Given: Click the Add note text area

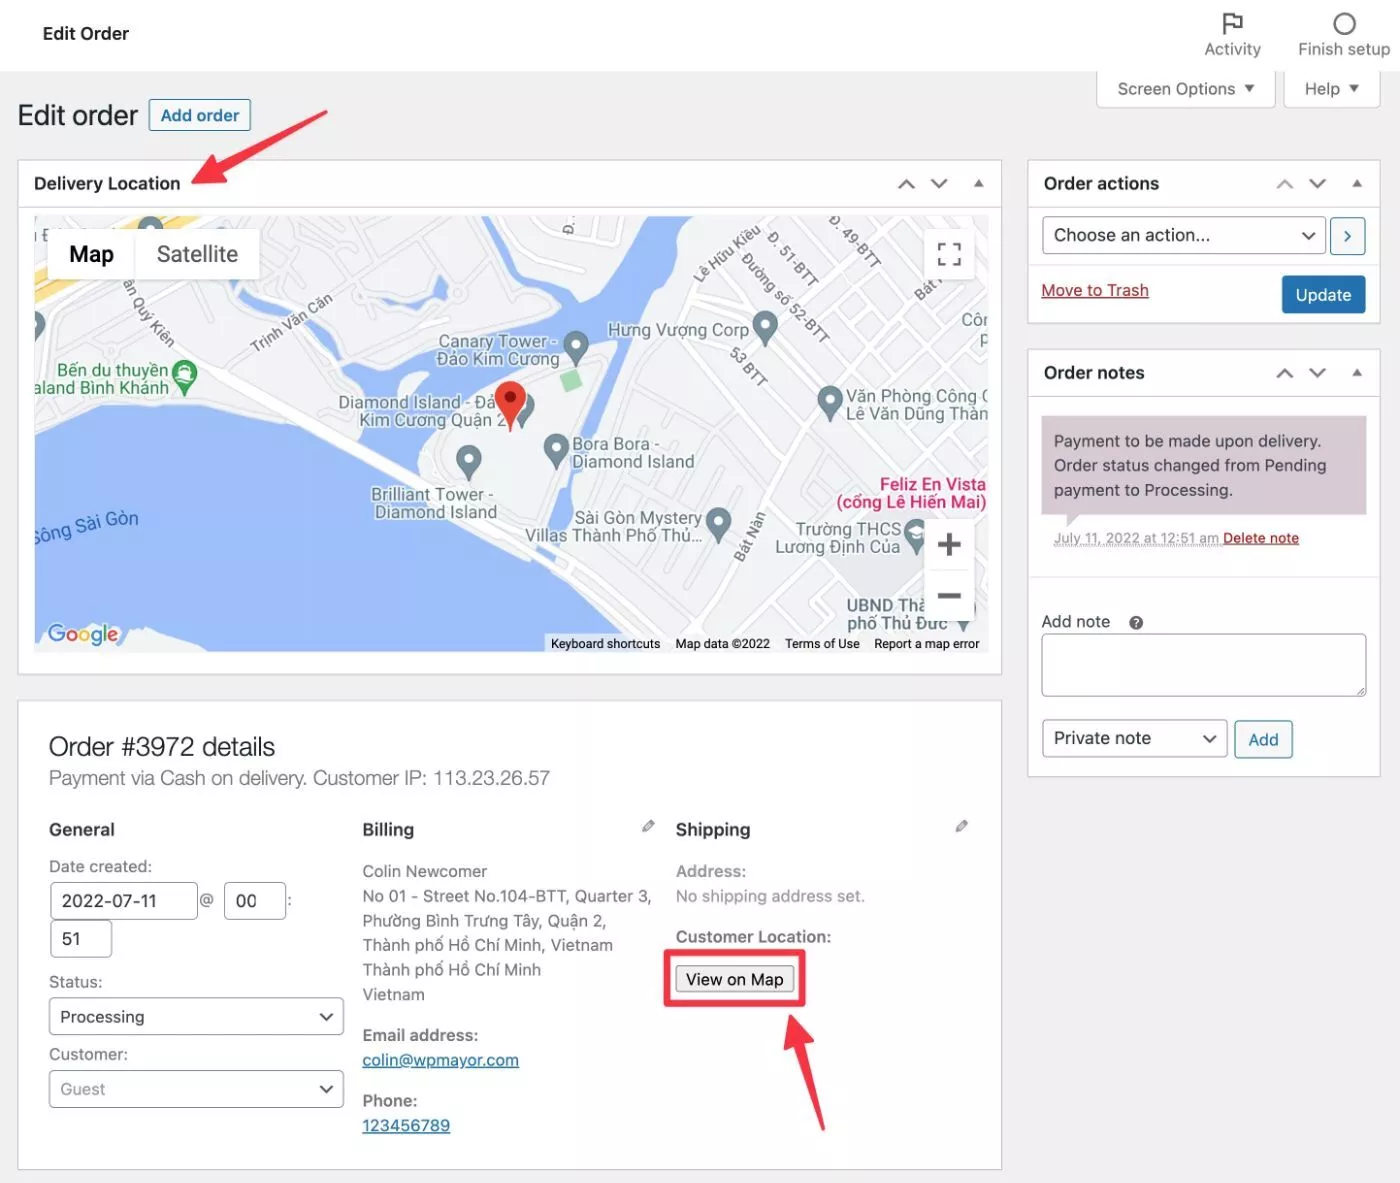Looking at the screenshot, I should tap(1204, 665).
